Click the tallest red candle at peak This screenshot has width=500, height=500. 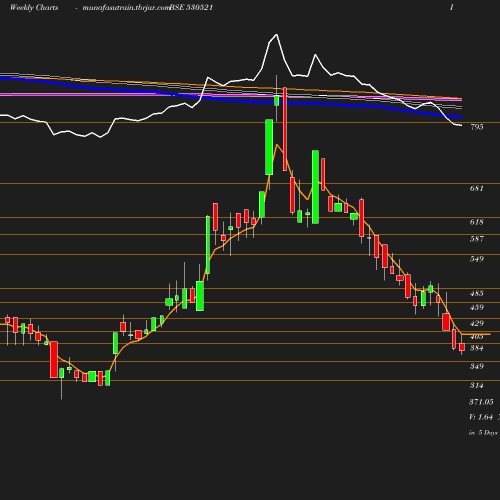[285, 129]
